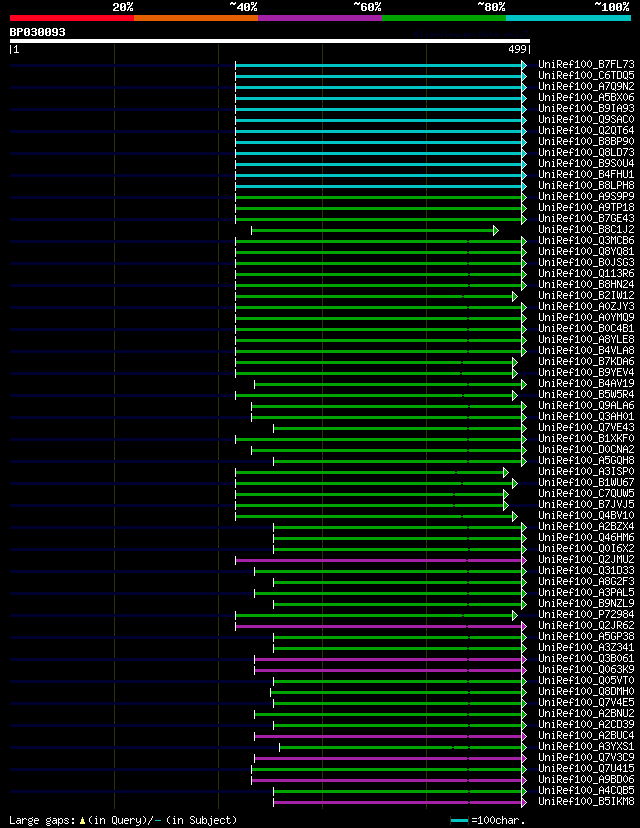640x828 pixels.
Task: Pick the UniRef100_B2IW12 label
Action: coord(586,296)
